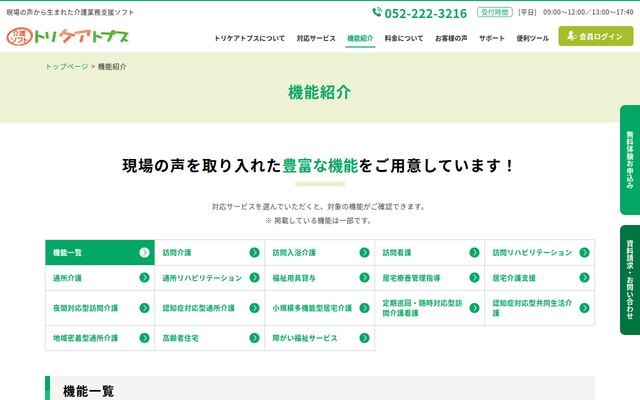This screenshot has height=400, width=640.
Task: Click the arrow icon beside 居宅療養管理指導
Action: [x=474, y=278]
